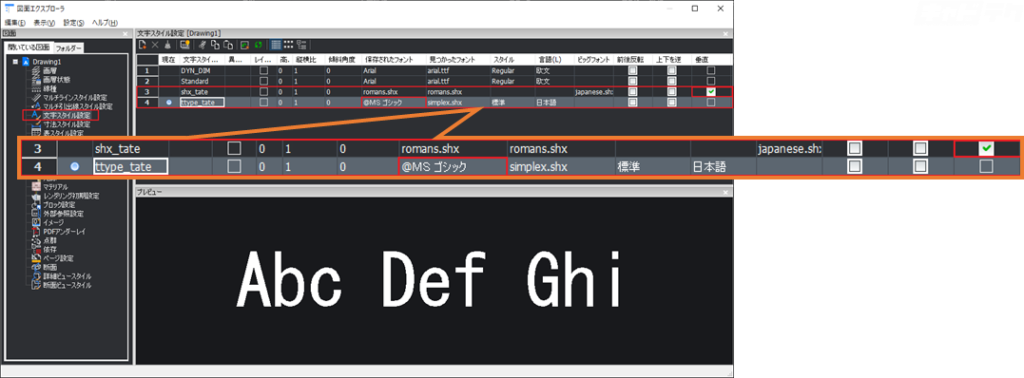Viewport: 1024px width, 378px height.
Task: Toggle 垂直 checkbox for DYN_DIM row
Action: 711,71
